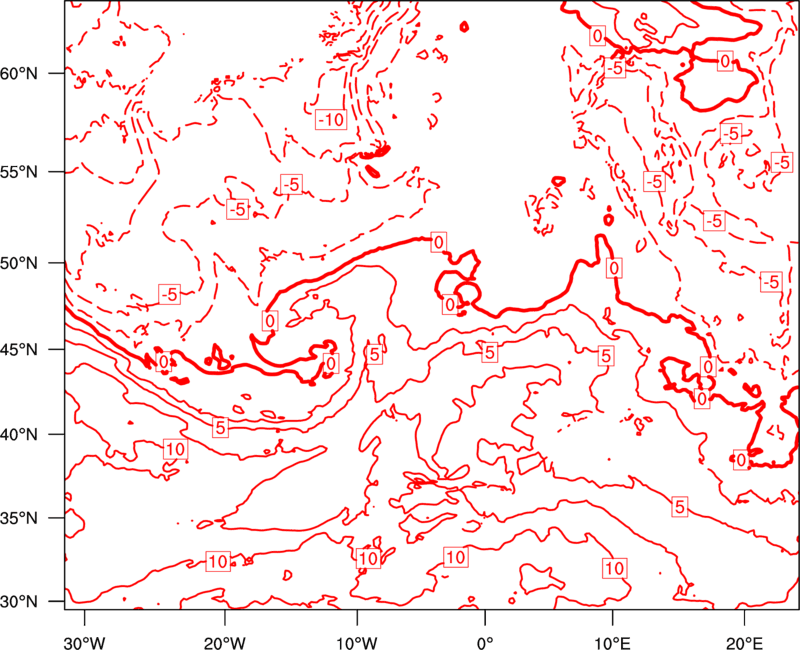Click the 30°N latitude axis label
This screenshot has height=650, width=800.
click(19, 602)
